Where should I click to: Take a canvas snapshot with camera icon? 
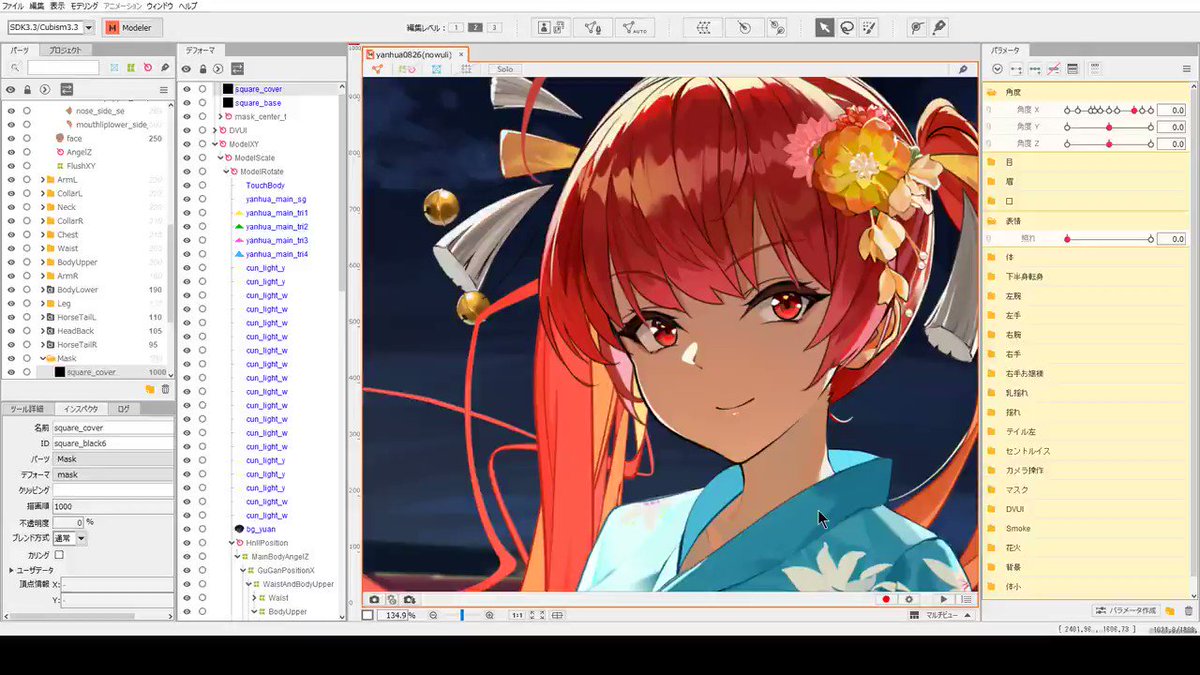[x=374, y=599]
